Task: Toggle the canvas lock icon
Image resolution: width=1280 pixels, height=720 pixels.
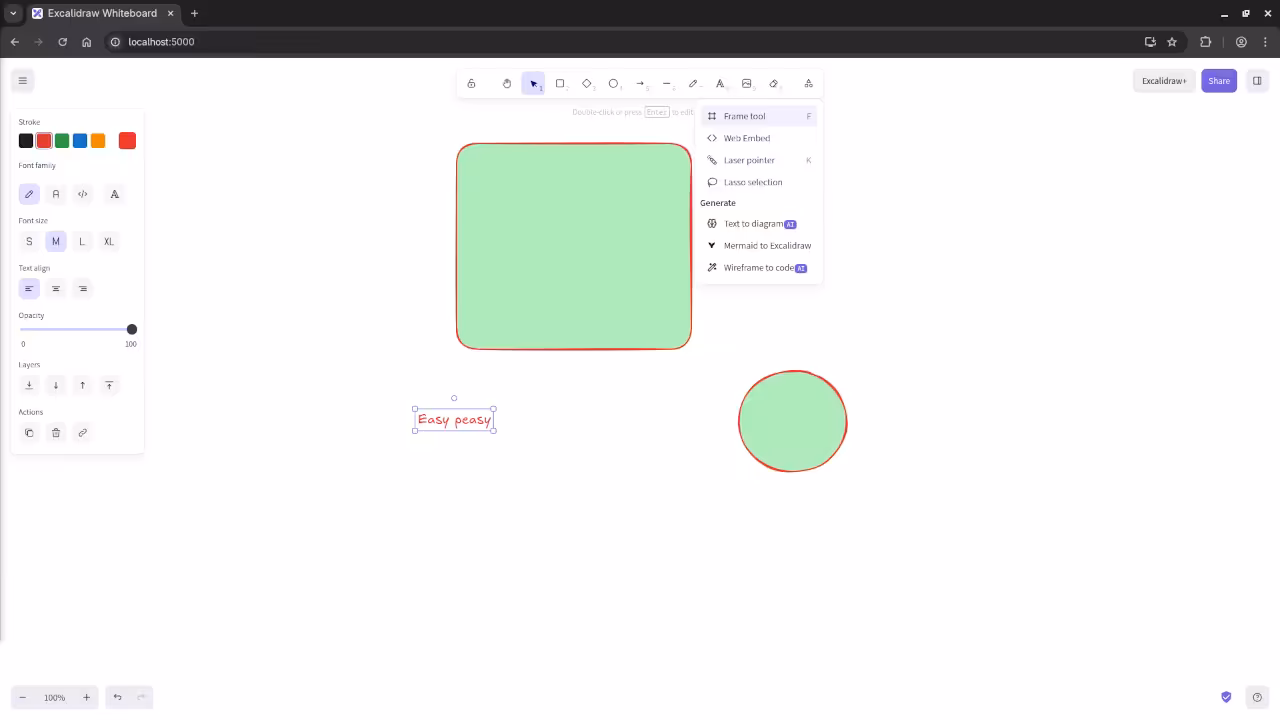Action: point(471,83)
